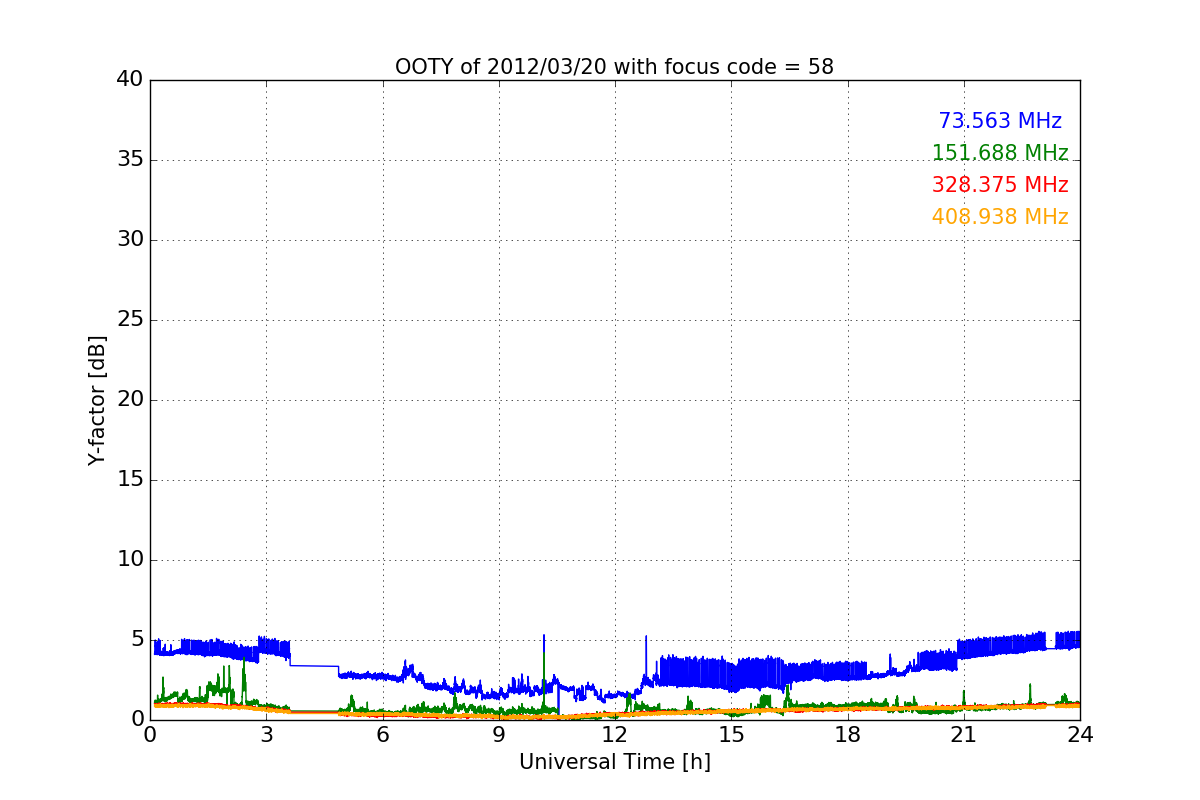The width and height of the screenshot is (1200, 800).
Task: Click the y-axis tick label 40
Action: (x=130, y=80)
